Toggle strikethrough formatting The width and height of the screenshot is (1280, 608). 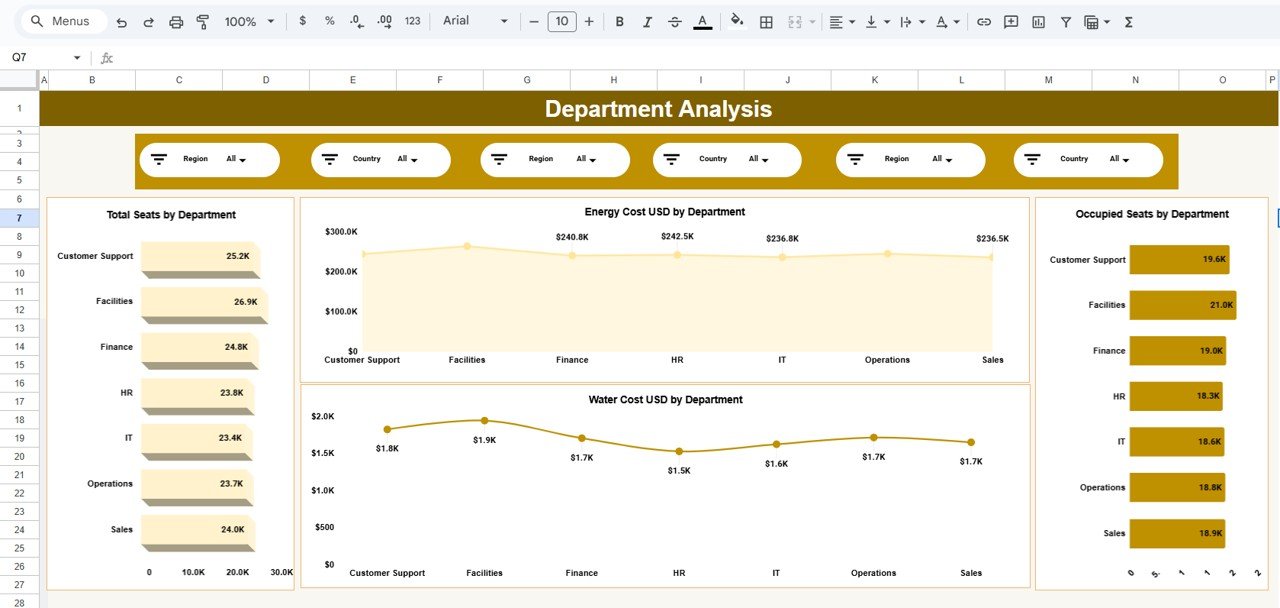(x=674, y=20)
